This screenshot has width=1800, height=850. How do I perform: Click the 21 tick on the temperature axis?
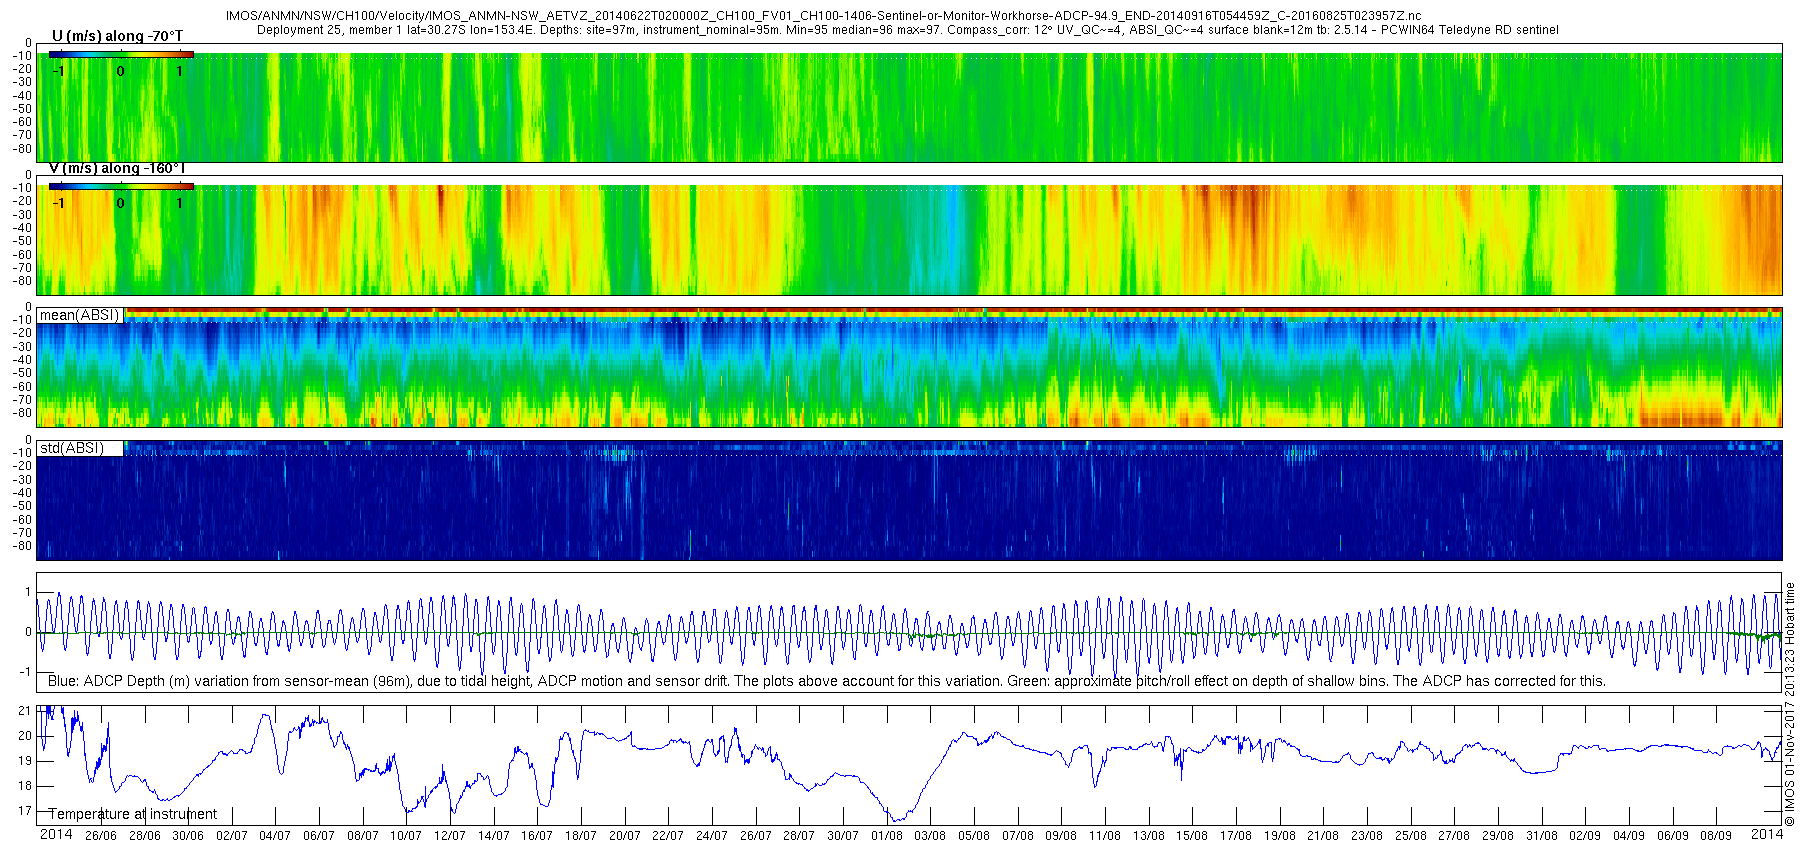[25, 711]
